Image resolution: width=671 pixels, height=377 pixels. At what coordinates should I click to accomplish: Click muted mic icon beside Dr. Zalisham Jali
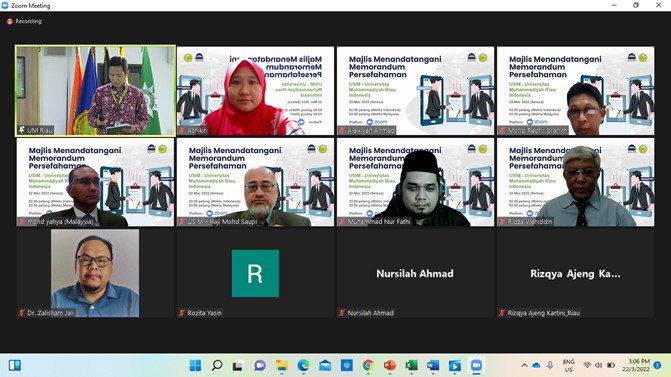click(21, 313)
